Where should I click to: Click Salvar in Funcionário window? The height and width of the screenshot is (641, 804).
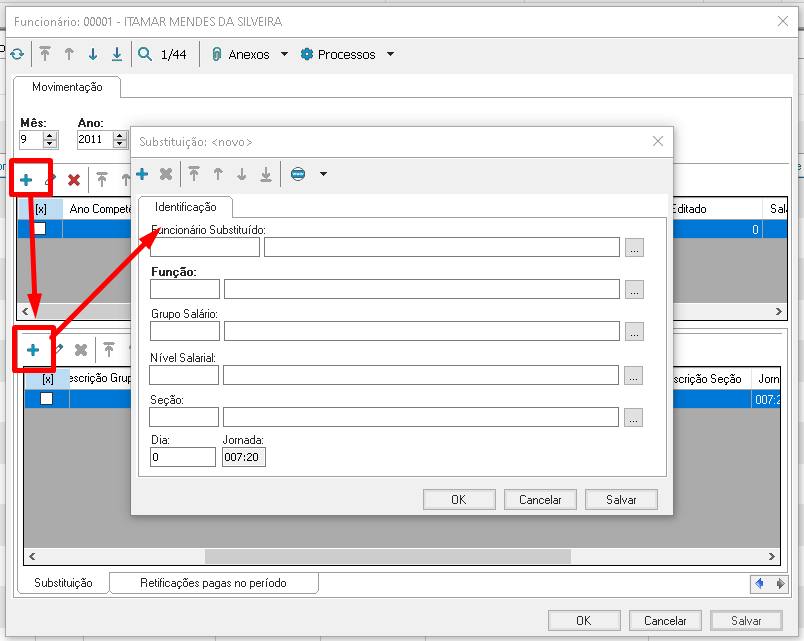click(746, 620)
